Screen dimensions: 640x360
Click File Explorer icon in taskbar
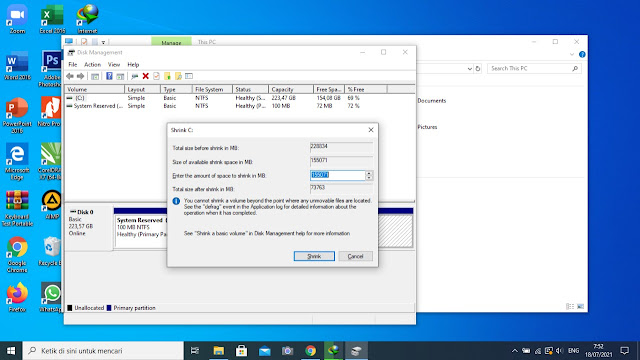tap(219, 351)
